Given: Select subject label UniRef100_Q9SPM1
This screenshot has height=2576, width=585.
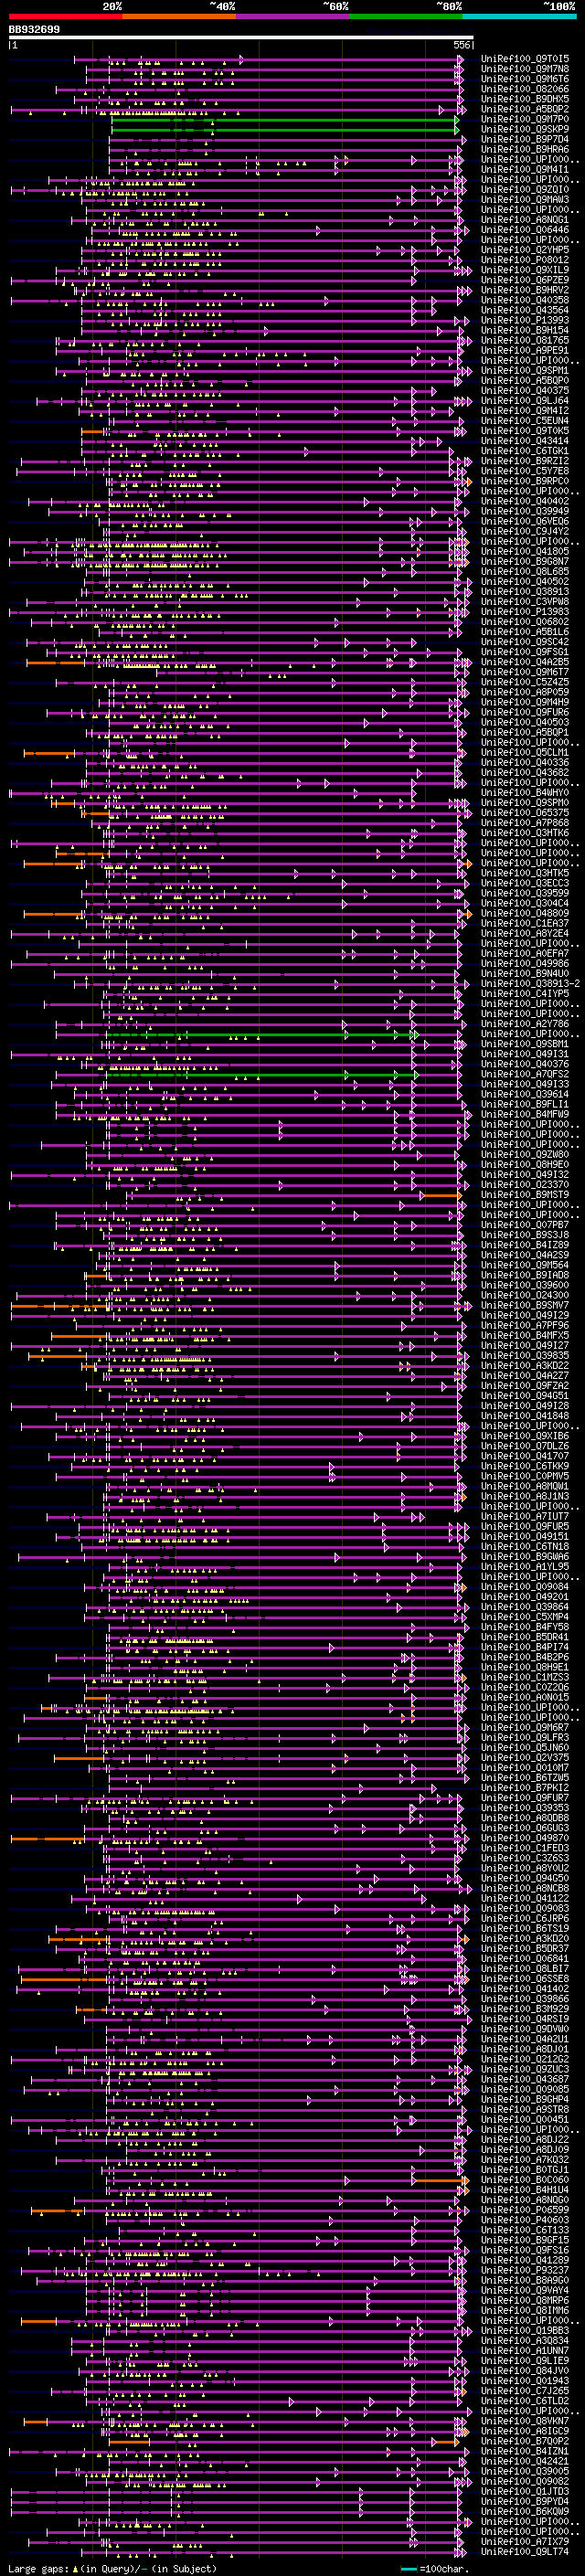Looking at the screenshot, I should [525, 371].
